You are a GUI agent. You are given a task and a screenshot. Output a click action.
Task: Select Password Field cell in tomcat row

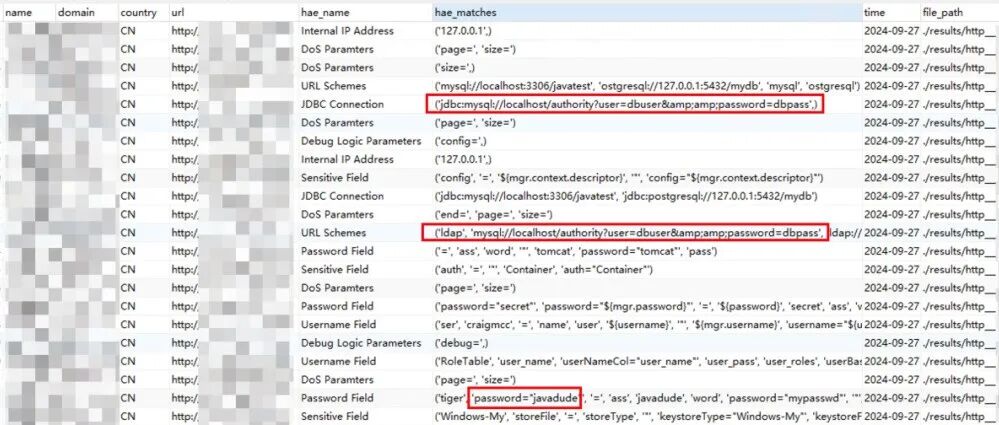[x=364, y=251]
